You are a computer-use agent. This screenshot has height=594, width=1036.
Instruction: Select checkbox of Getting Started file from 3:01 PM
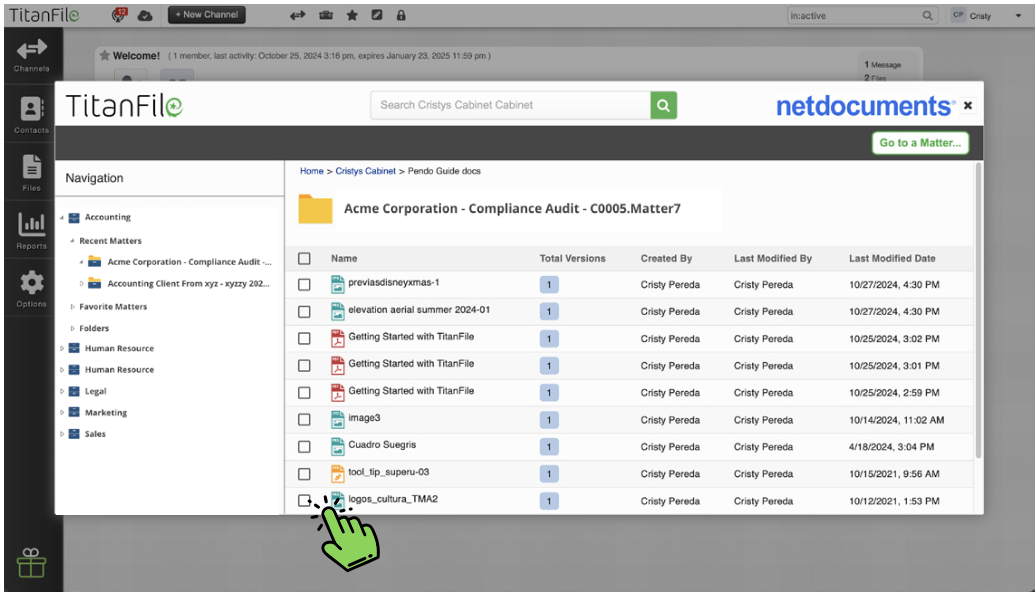304,365
